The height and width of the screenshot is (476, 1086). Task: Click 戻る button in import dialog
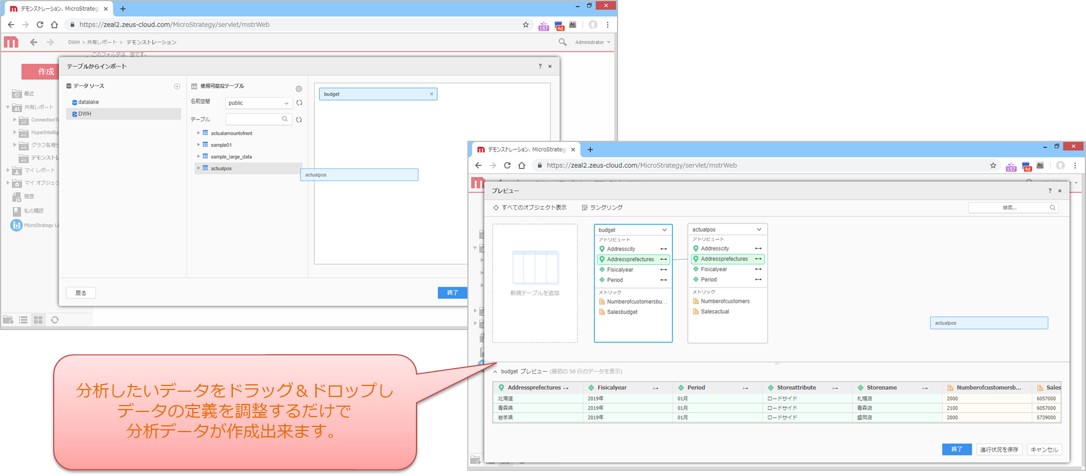(x=81, y=293)
